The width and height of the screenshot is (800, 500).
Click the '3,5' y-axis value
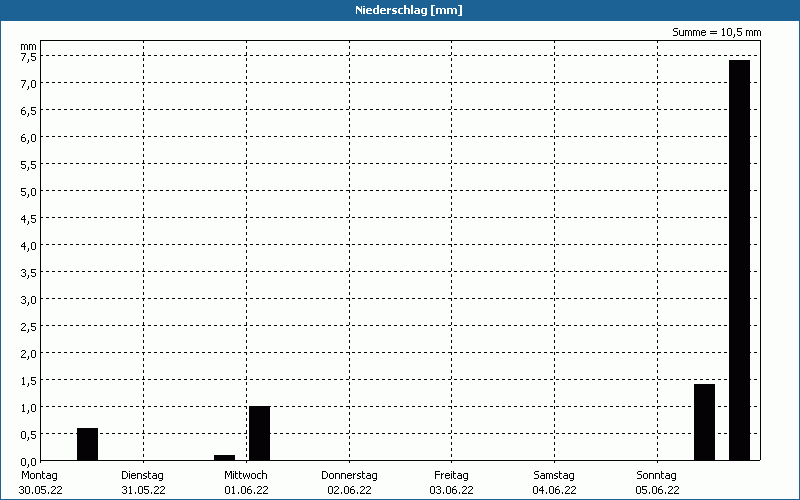pos(29,273)
